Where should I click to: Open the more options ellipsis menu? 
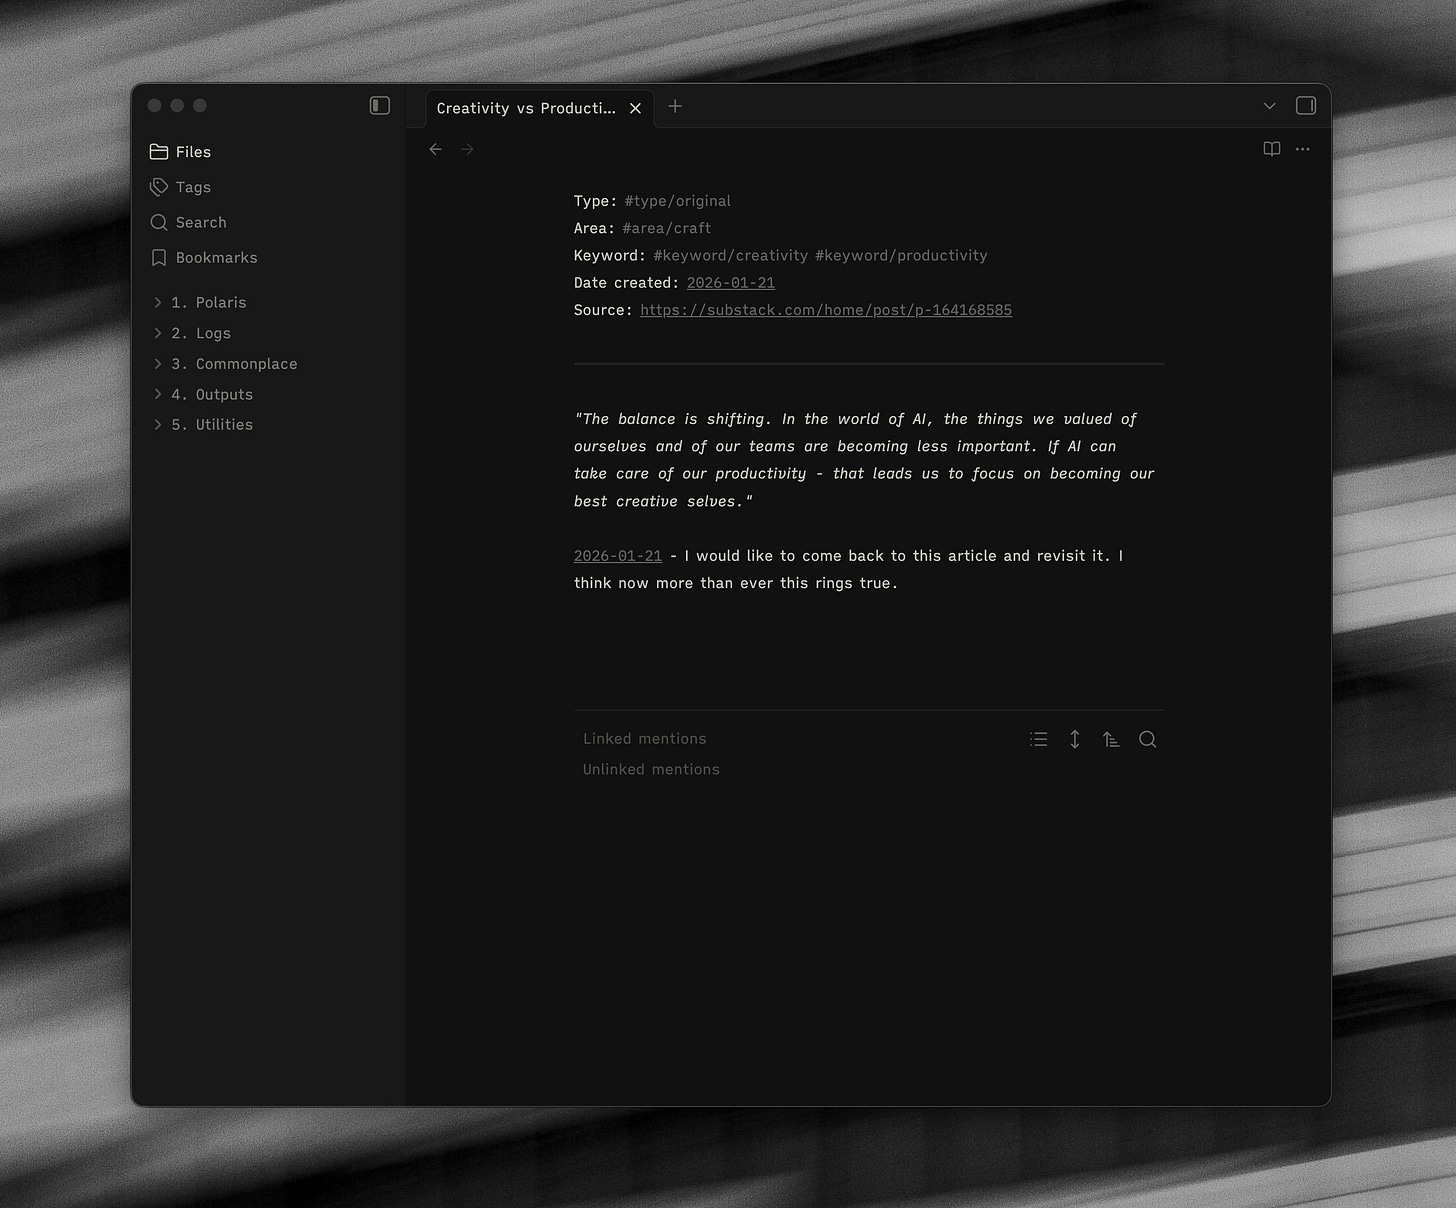click(x=1302, y=149)
